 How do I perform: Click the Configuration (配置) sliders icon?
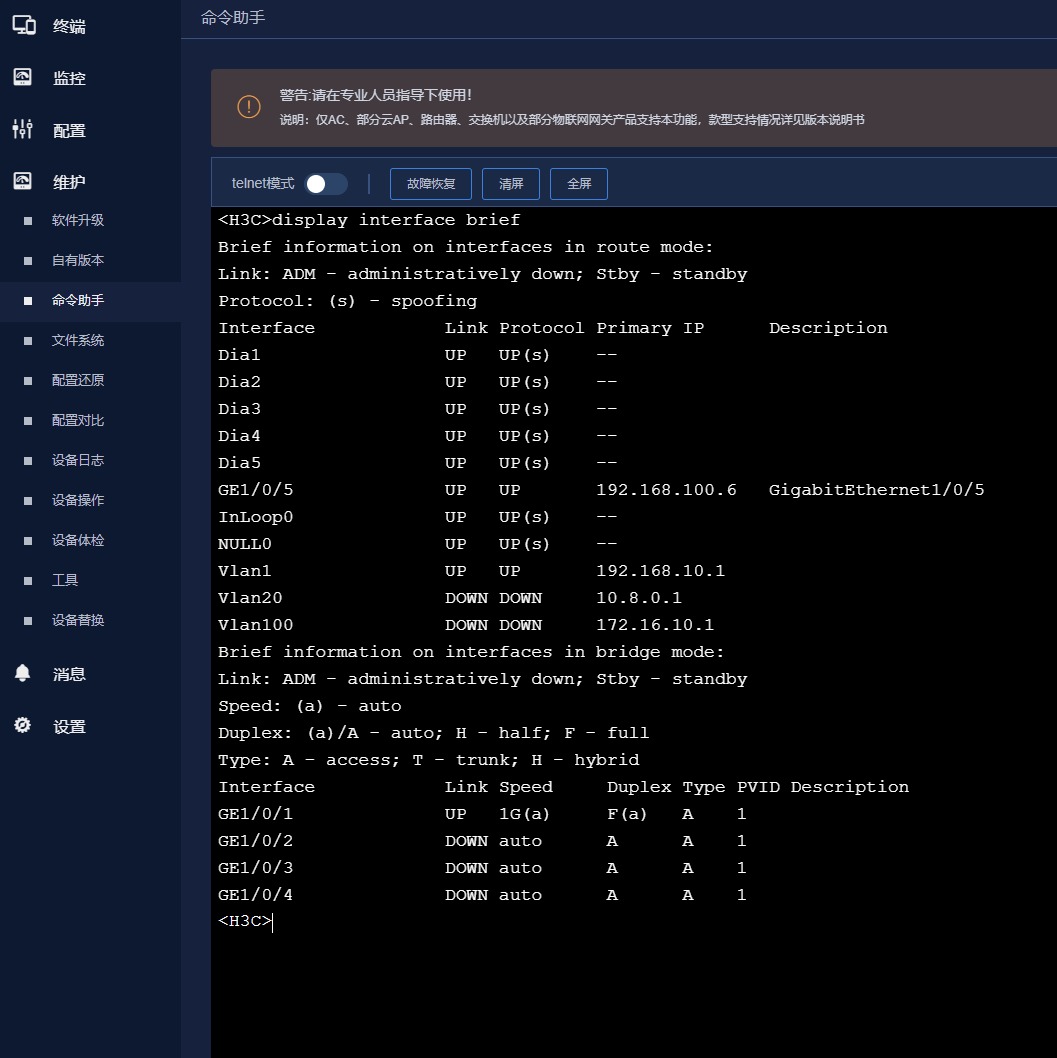click(x=23, y=129)
